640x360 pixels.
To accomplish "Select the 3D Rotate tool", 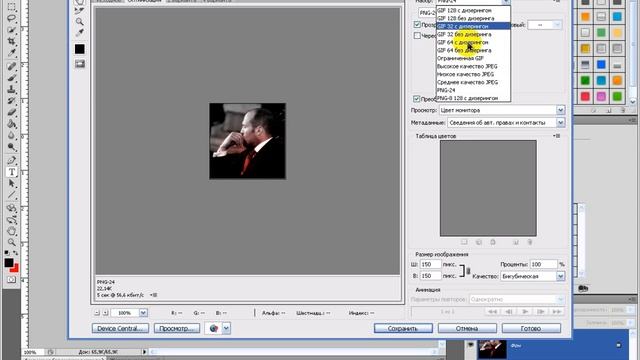I will coord(11,208).
